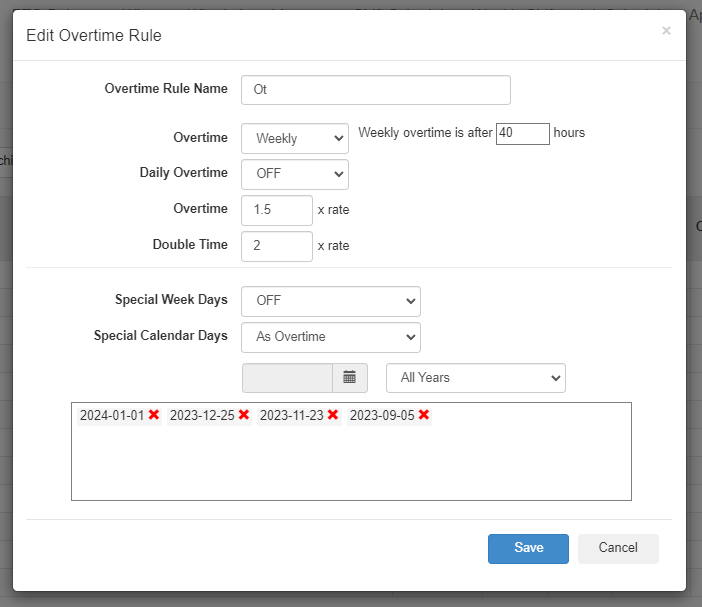Focus the Overtime Rule Name field
The image size is (702, 607).
(x=375, y=90)
